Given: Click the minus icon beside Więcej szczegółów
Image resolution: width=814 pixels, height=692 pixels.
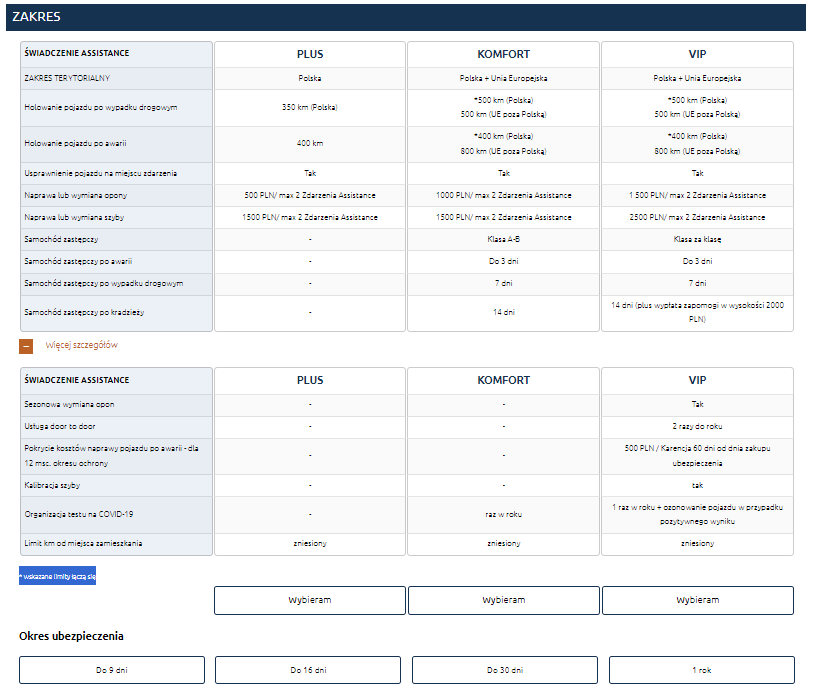Looking at the screenshot, I should (26, 345).
